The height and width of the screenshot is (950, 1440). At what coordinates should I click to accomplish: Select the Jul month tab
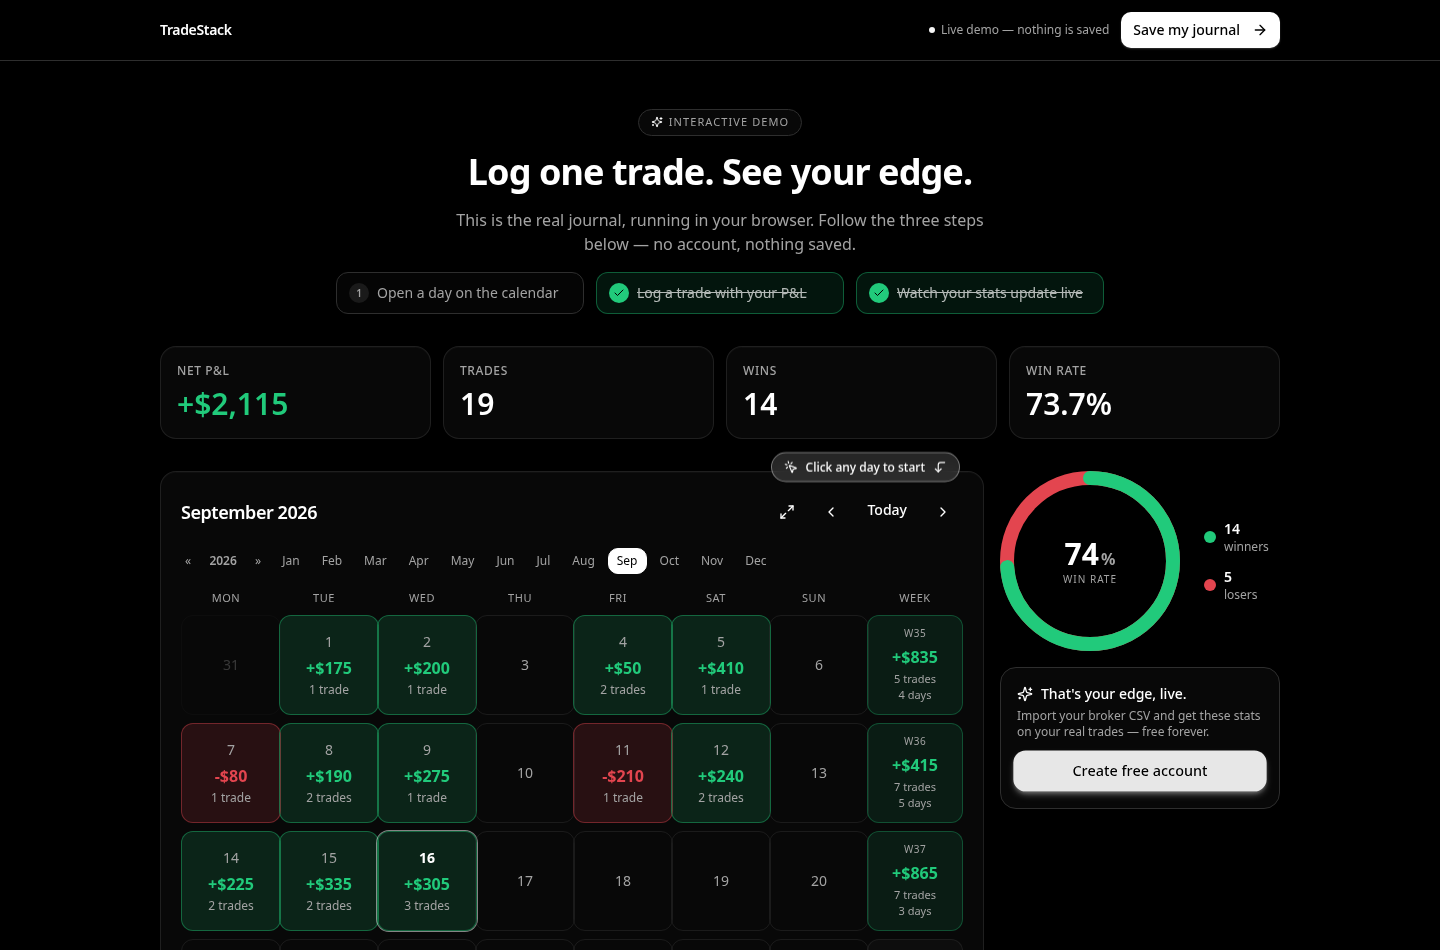[x=543, y=561]
